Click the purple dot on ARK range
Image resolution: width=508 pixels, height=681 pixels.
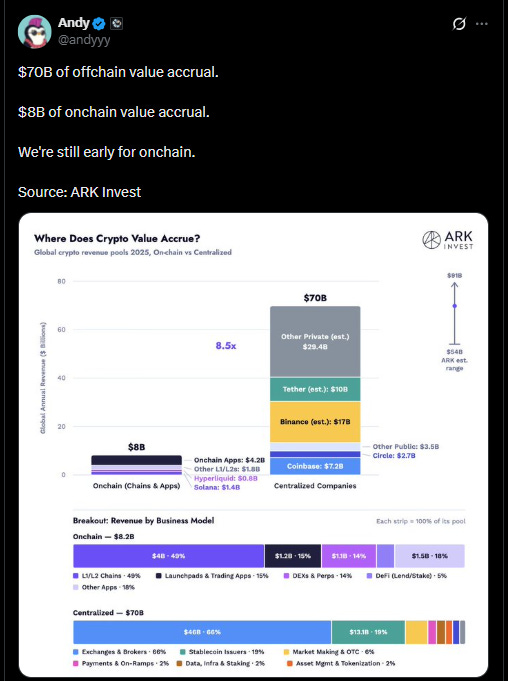pos(454,306)
